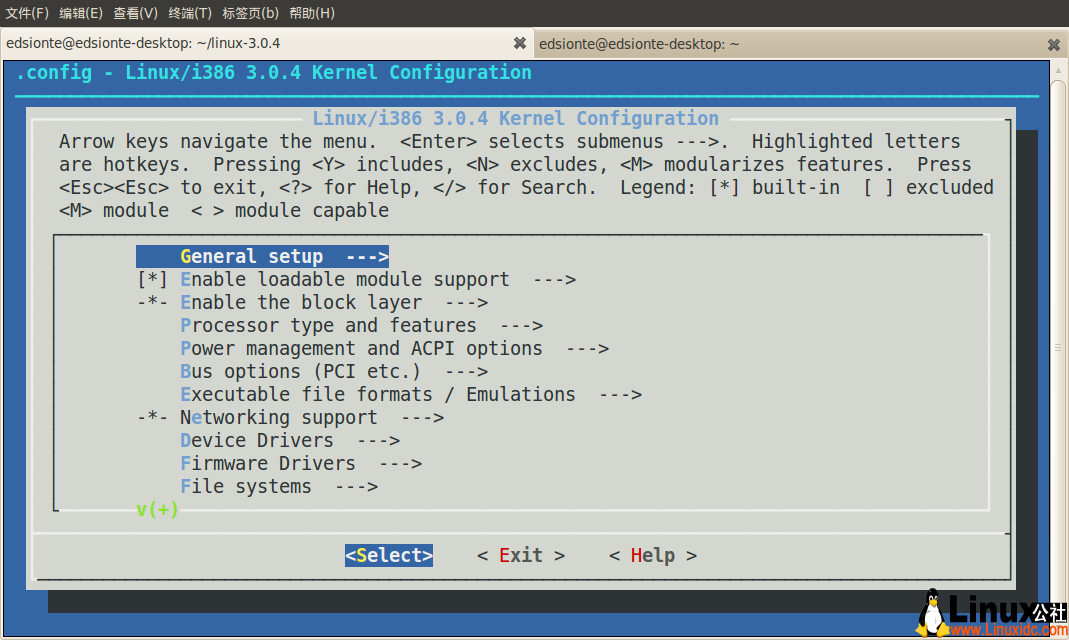Close the second edsionte-desktop terminal tab
The height and width of the screenshot is (640, 1069).
(x=1053, y=45)
